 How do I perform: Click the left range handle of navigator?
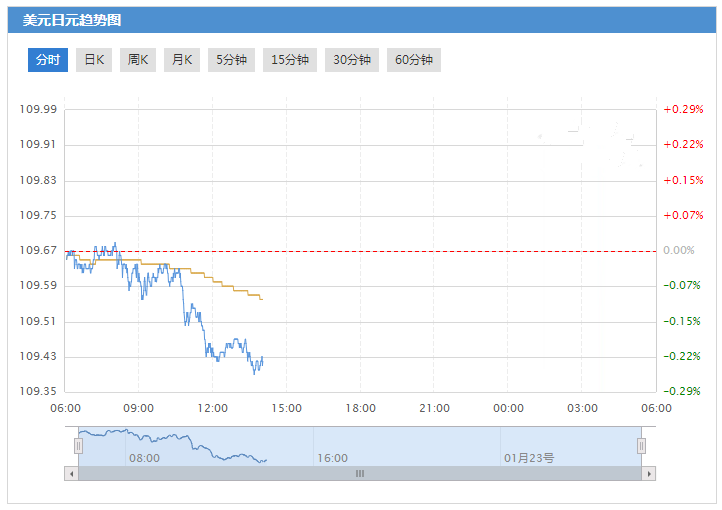tap(78, 446)
